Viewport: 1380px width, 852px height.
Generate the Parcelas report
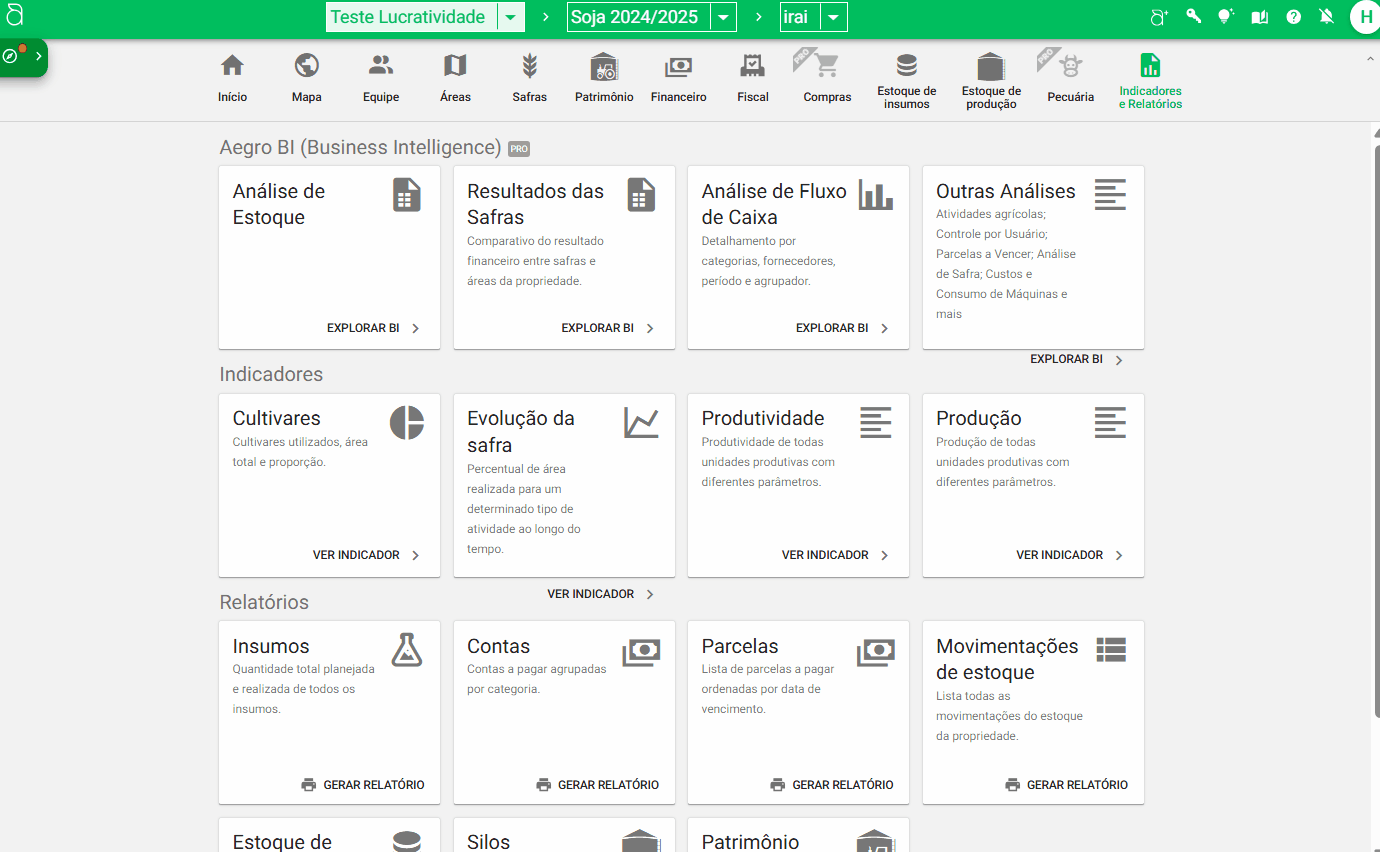[x=832, y=785]
